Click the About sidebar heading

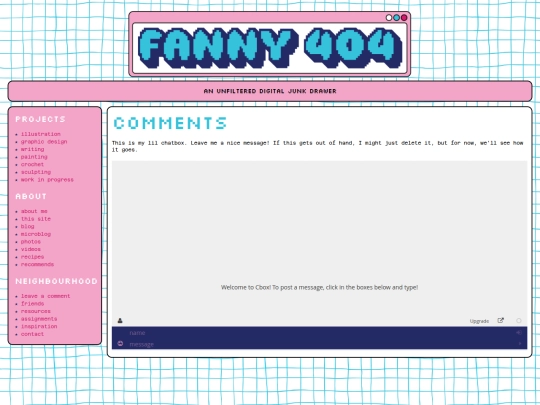coord(31,196)
